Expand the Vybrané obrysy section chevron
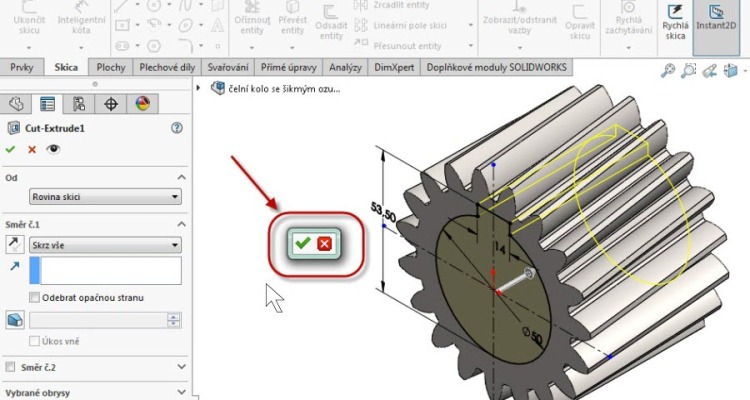 pos(181,392)
